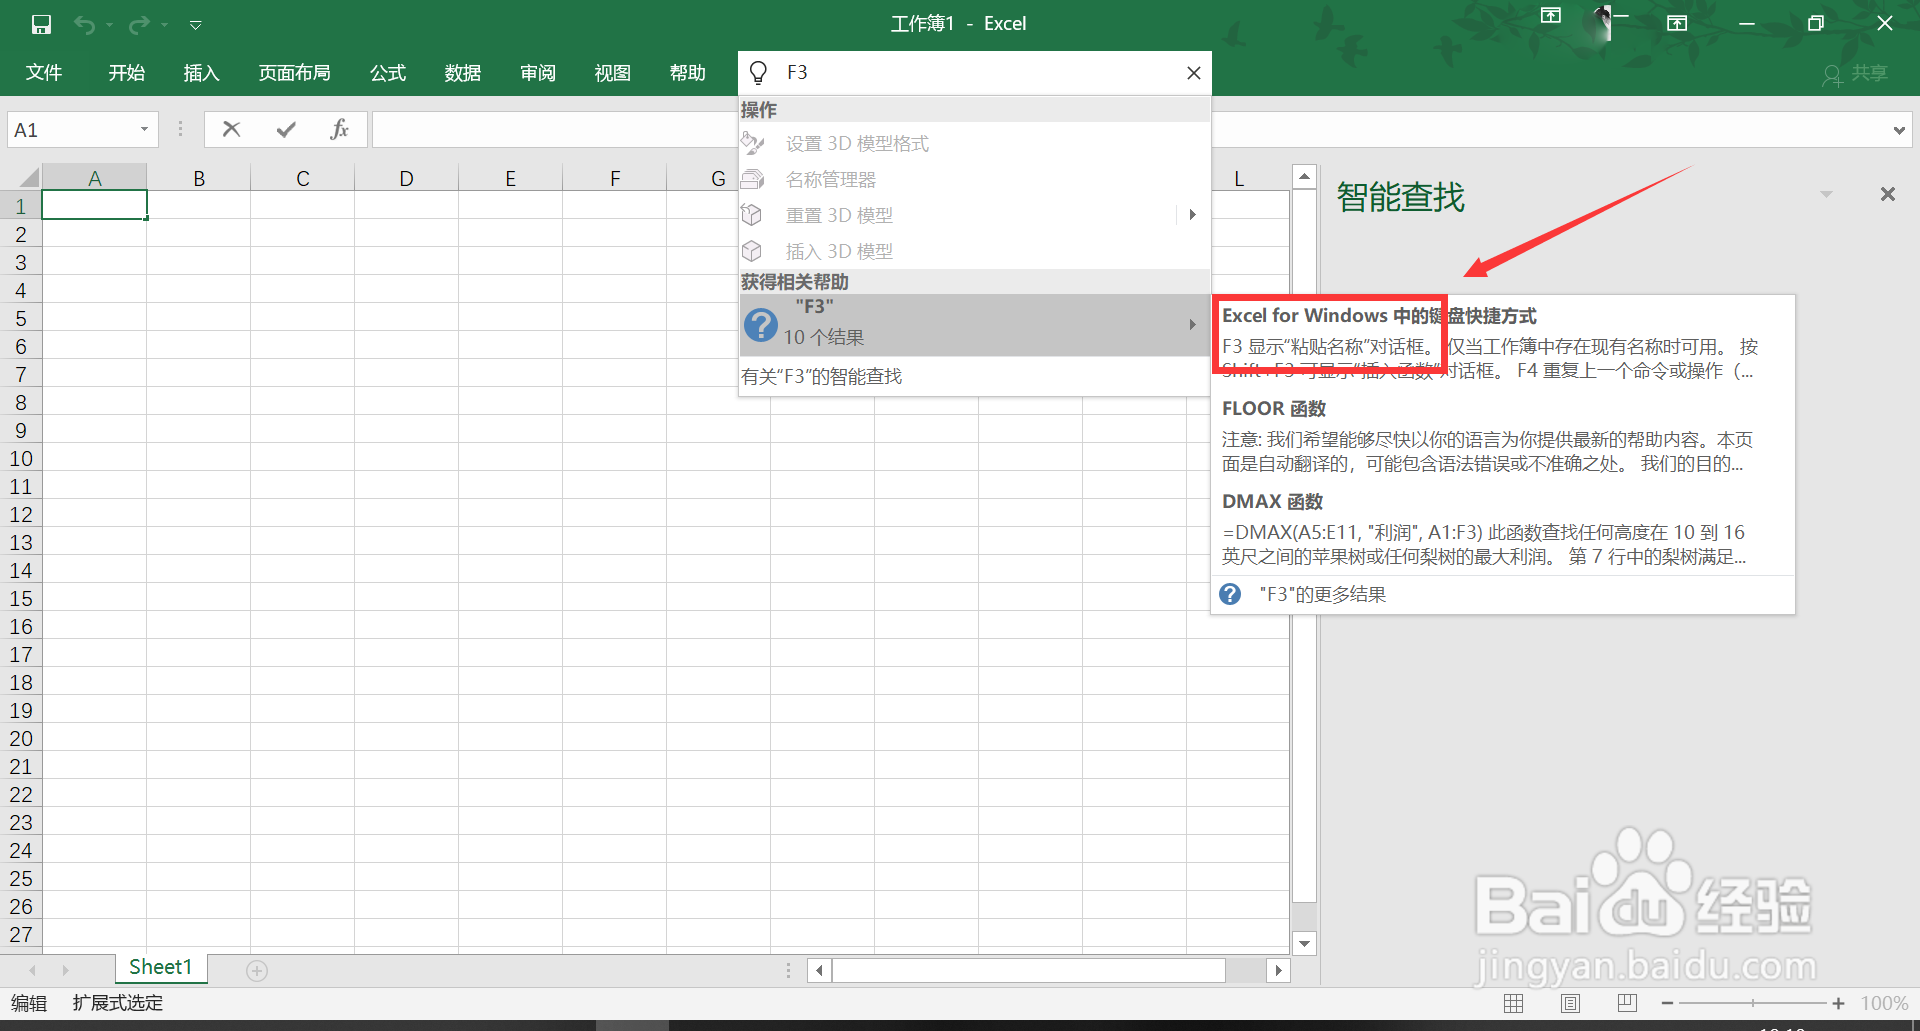
Task: Click the 100% zoom level
Action: click(x=1884, y=1003)
